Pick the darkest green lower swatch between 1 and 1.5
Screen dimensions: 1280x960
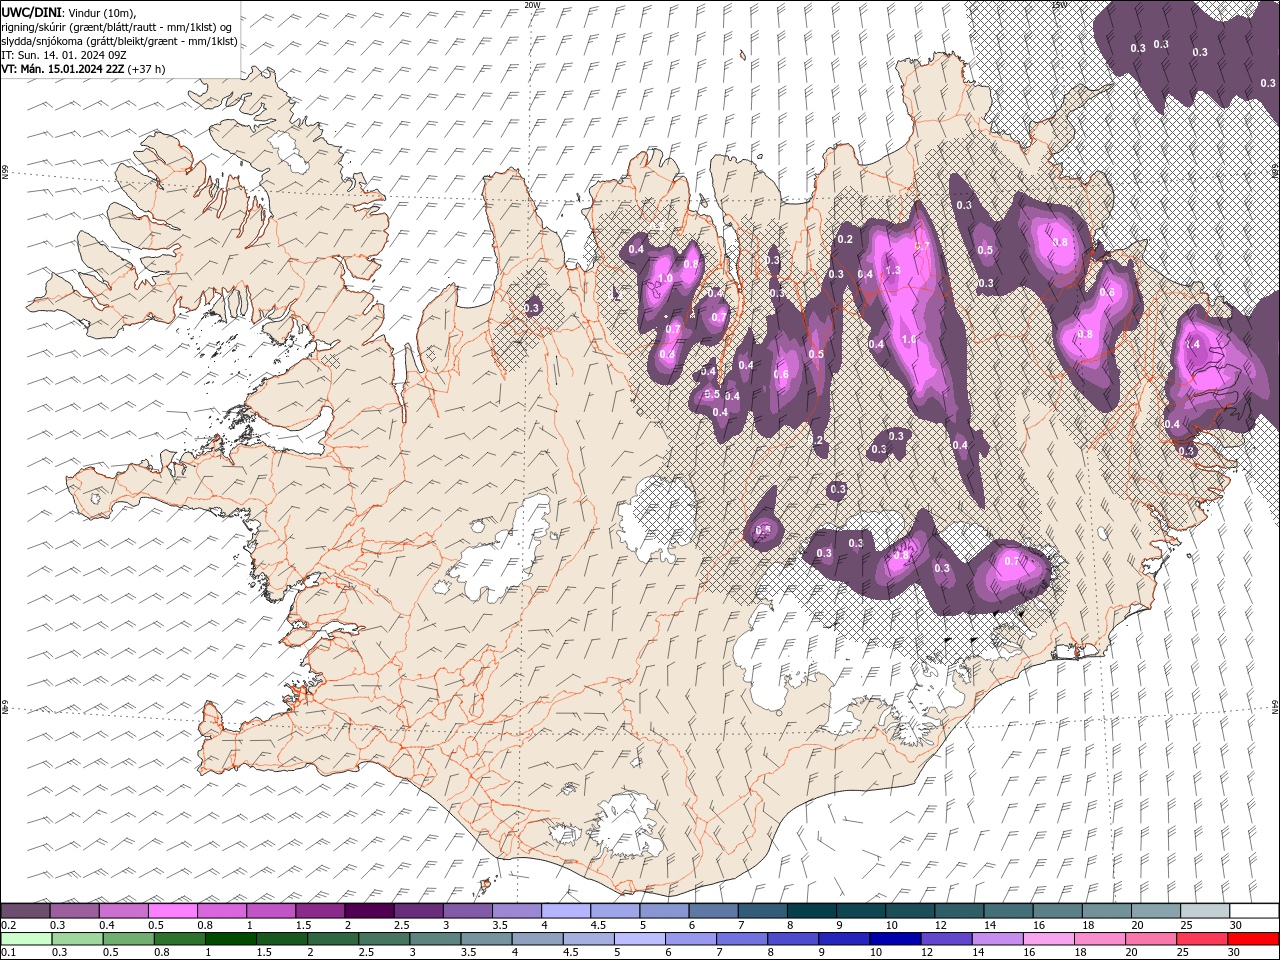tap(231, 939)
